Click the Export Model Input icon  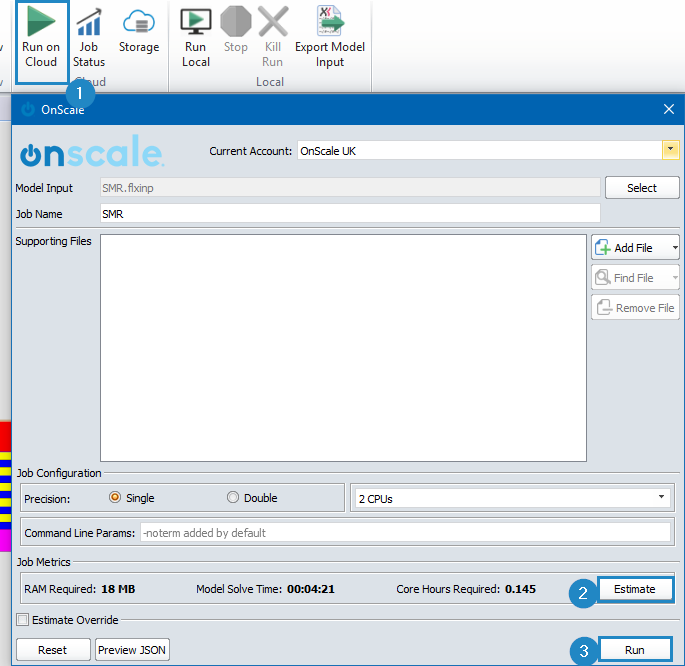tap(330, 38)
